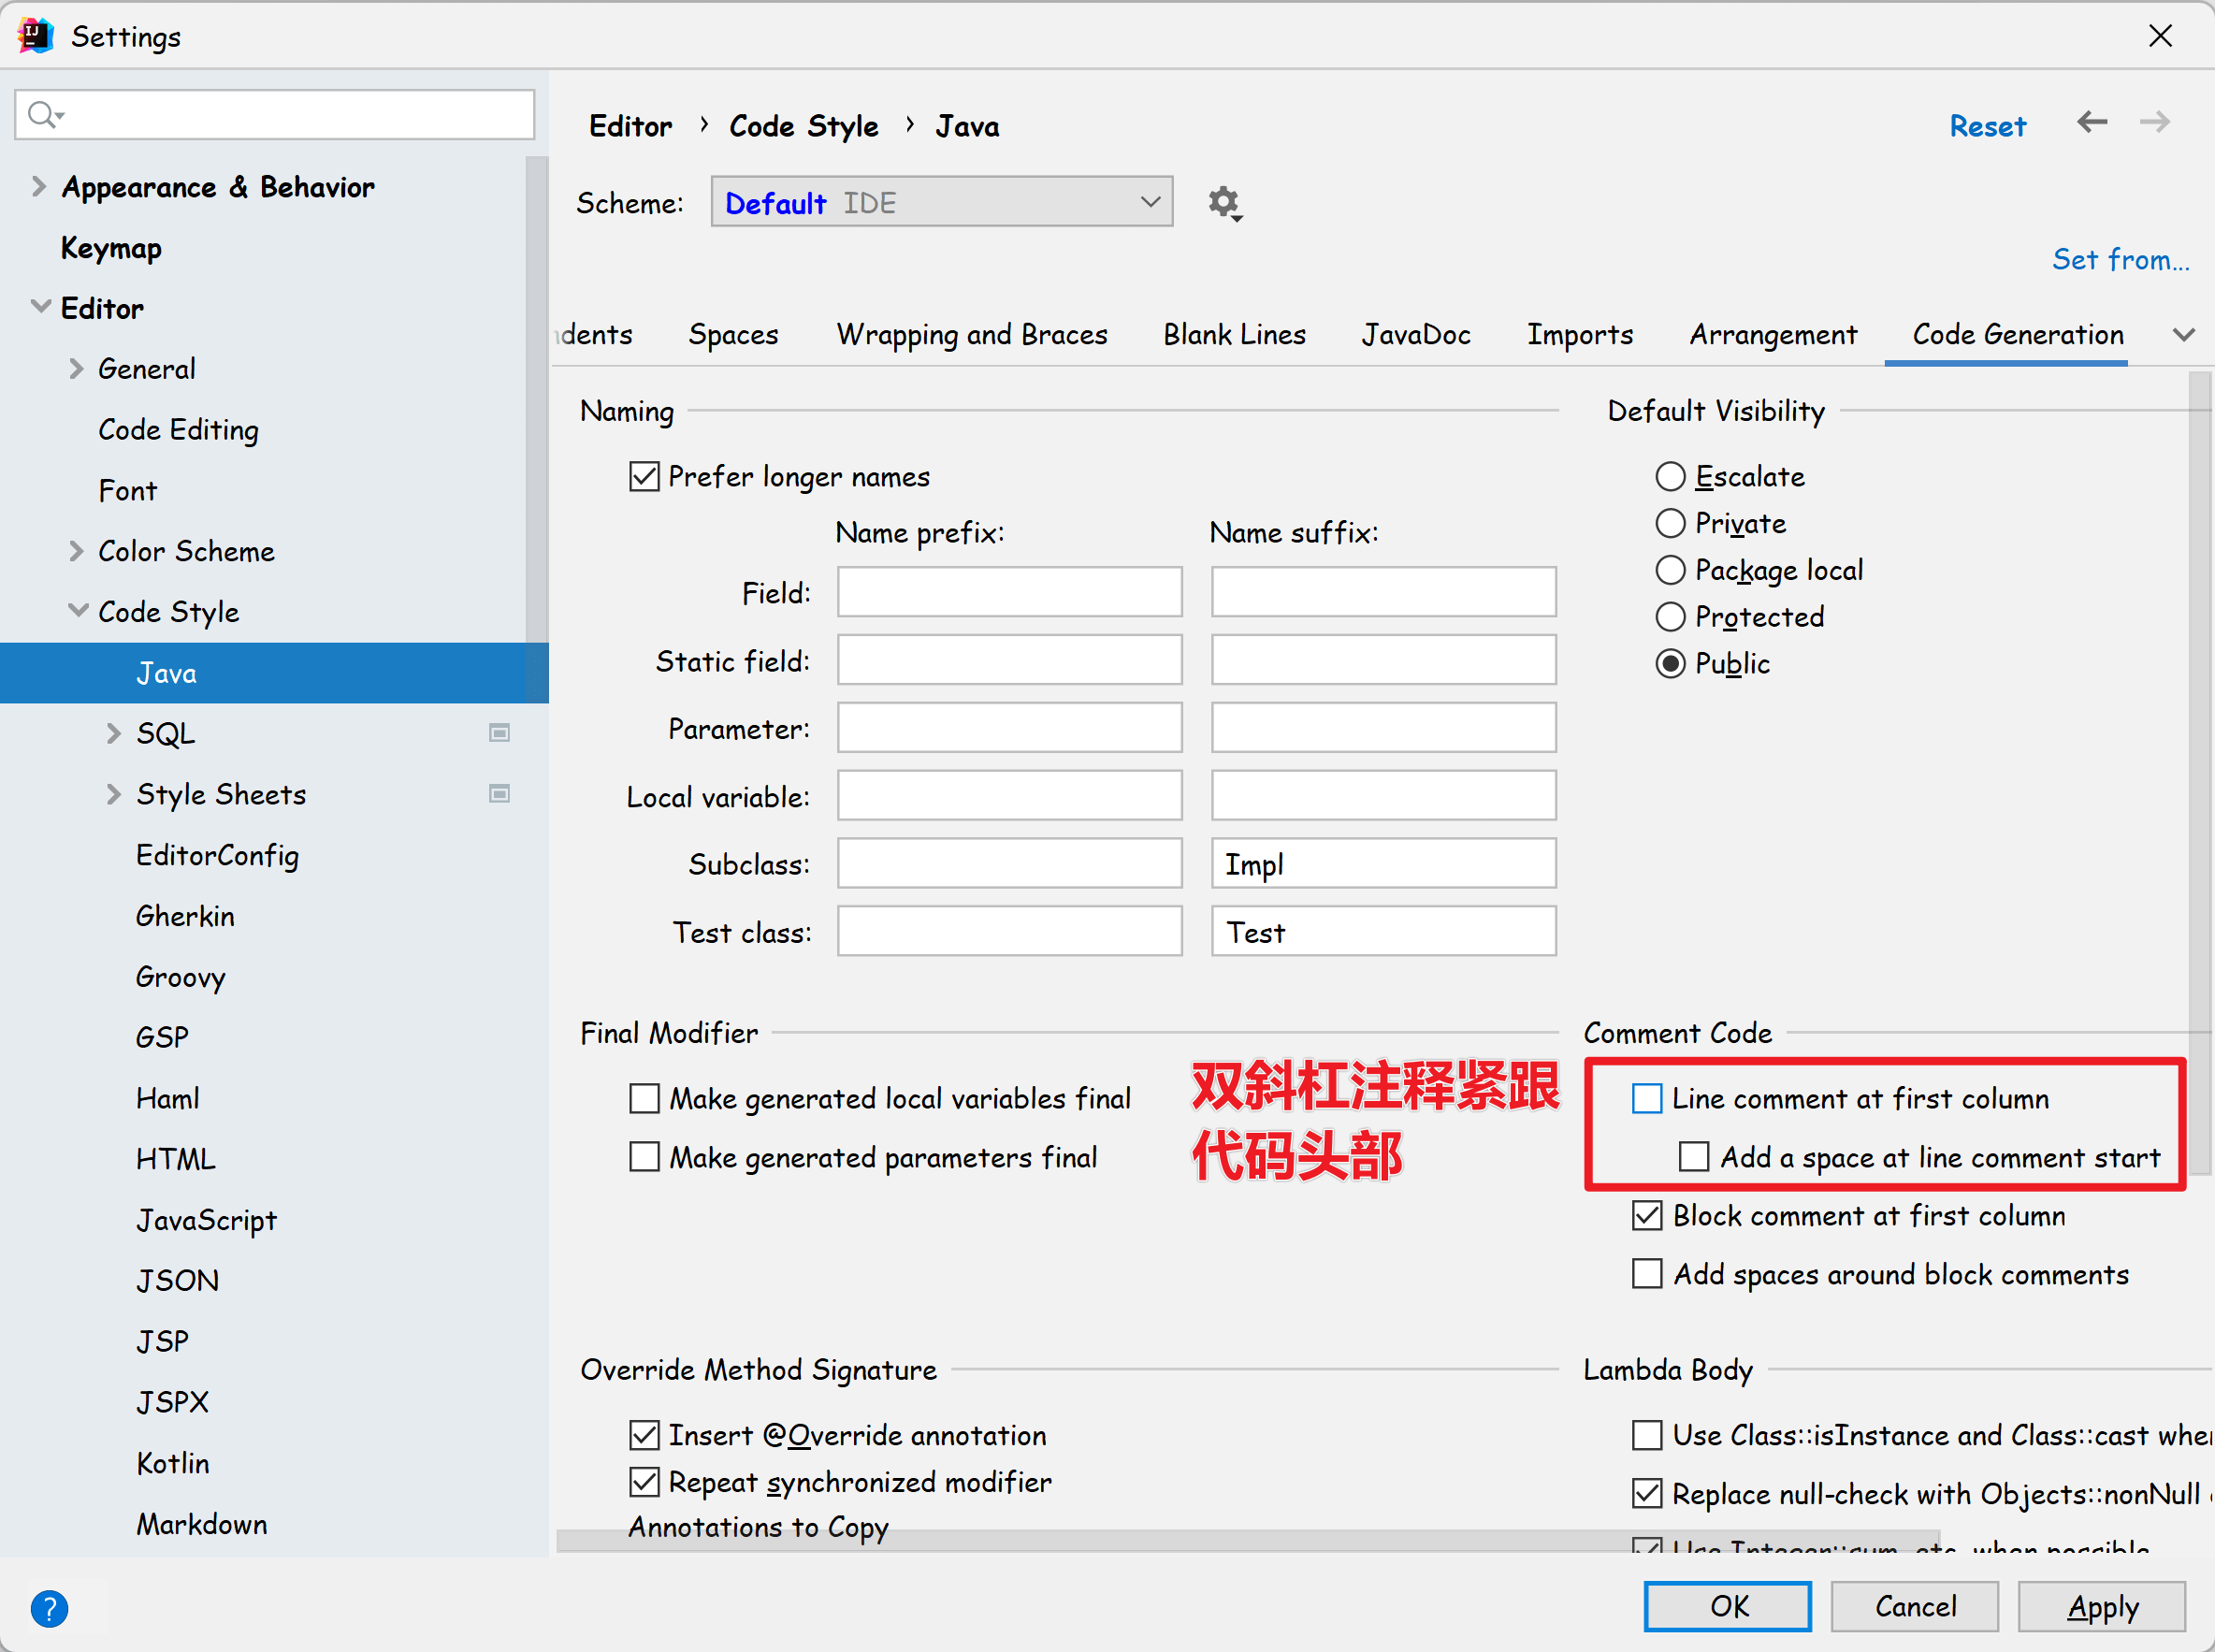
Task: Open the Imports tab
Action: pyautogui.click(x=1579, y=335)
